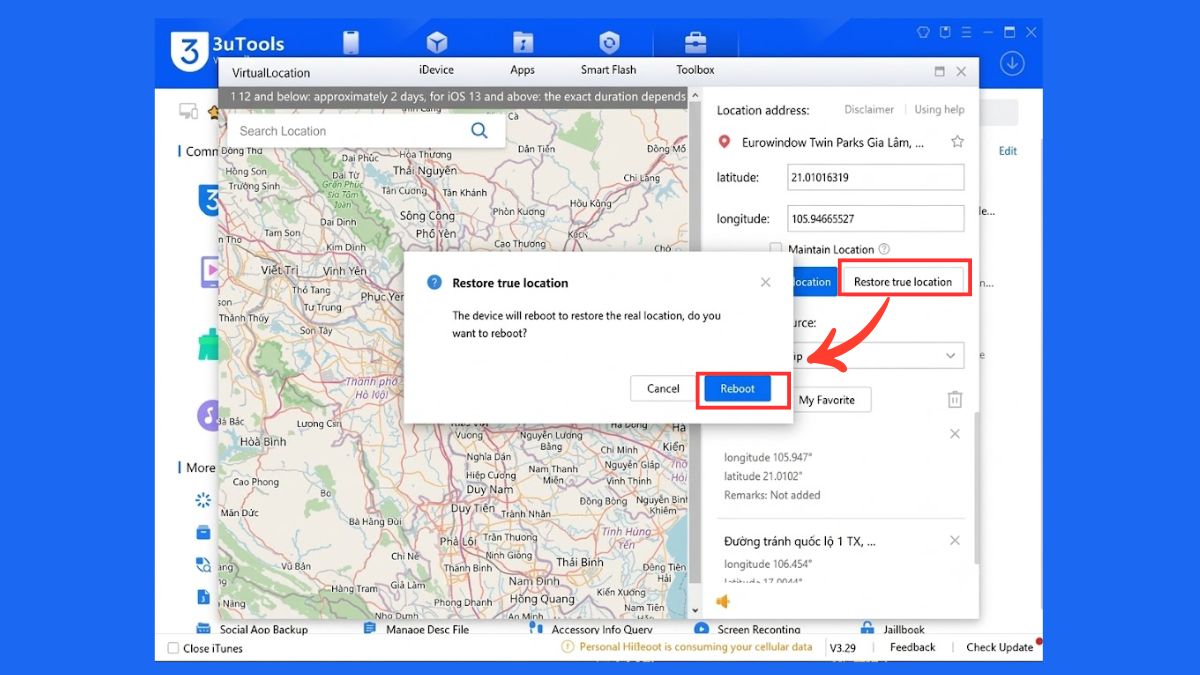Image resolution: width=1200 pixels, height=675 pixels.
Task: Click the red location pin icon
Action: 725,142
